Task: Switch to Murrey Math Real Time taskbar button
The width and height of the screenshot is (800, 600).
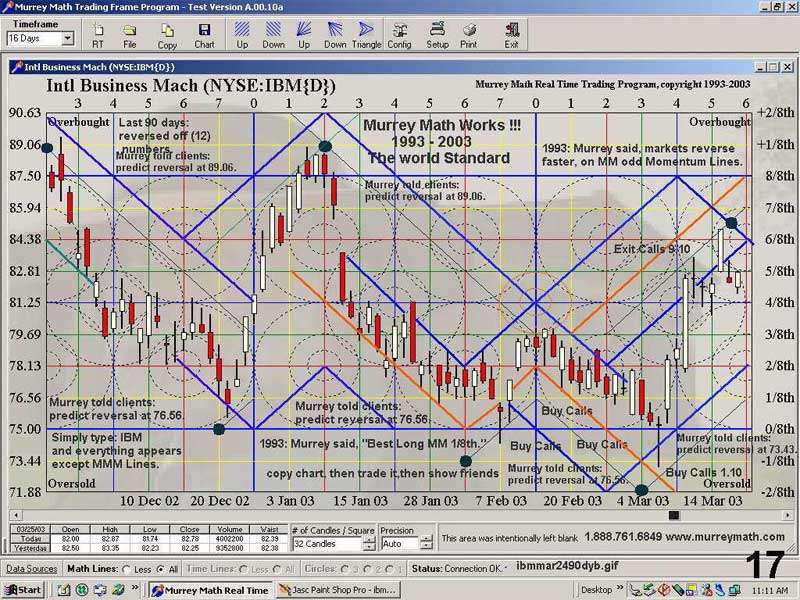Action: pos(211,590)
